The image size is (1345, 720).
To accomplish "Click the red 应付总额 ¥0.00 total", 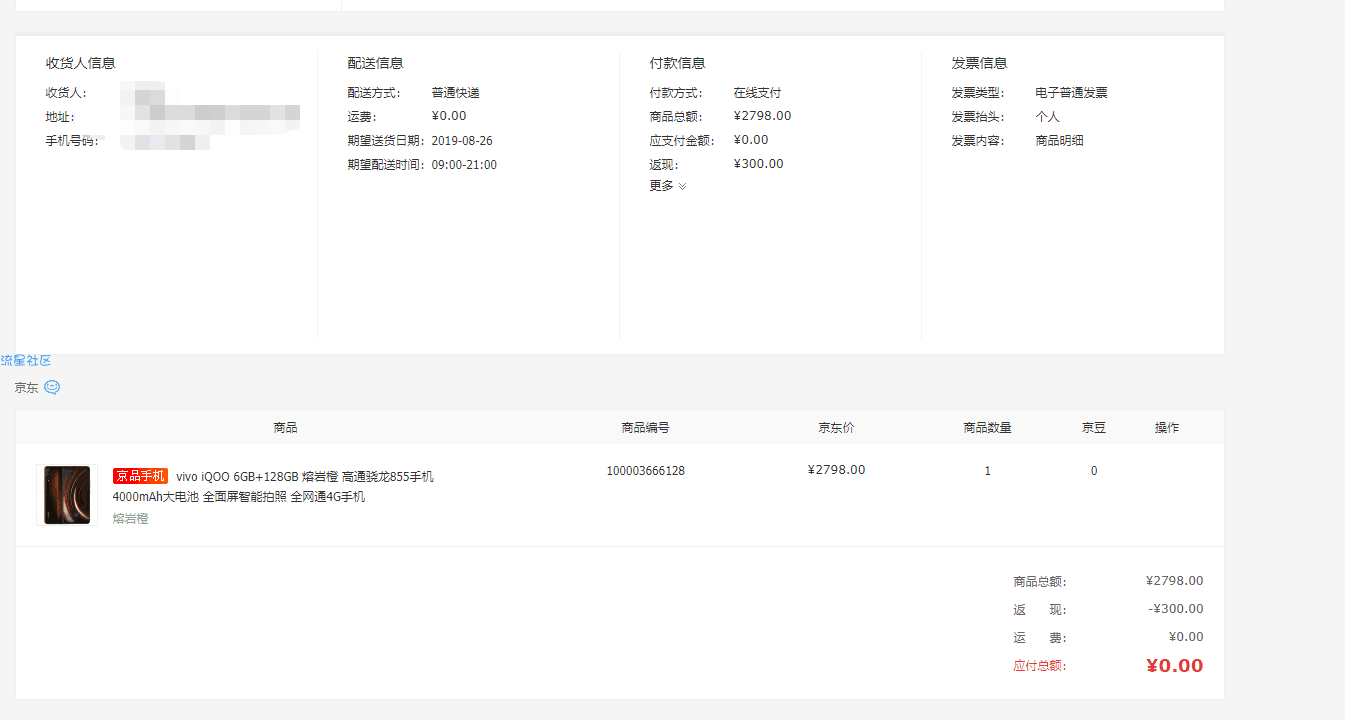I will coord(1174,666).
